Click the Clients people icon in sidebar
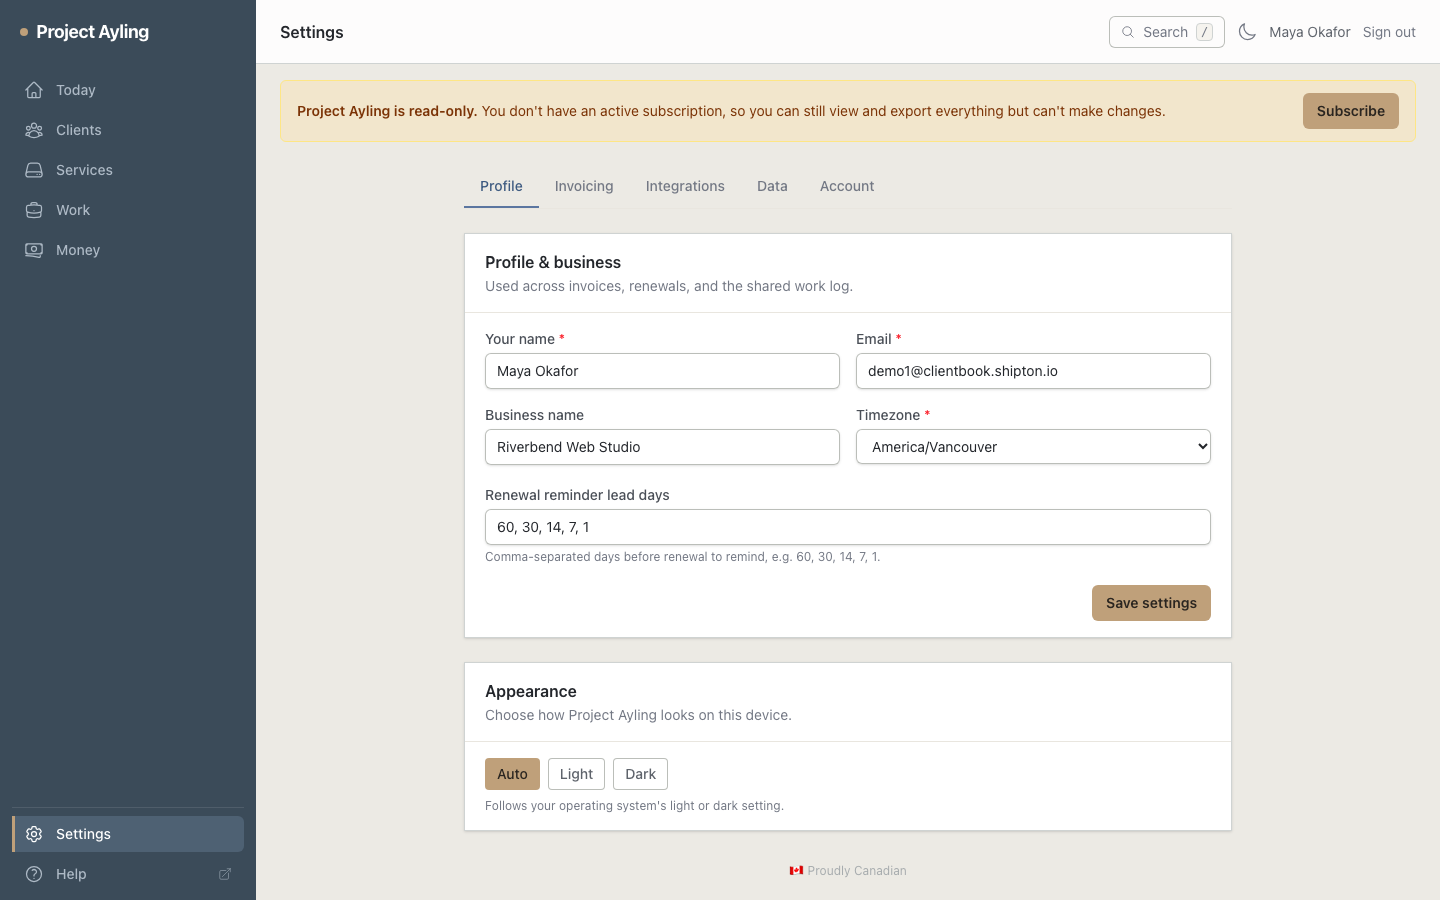Image resolution: width=1440 pixels, height=900 pixels. click(34, 130)
